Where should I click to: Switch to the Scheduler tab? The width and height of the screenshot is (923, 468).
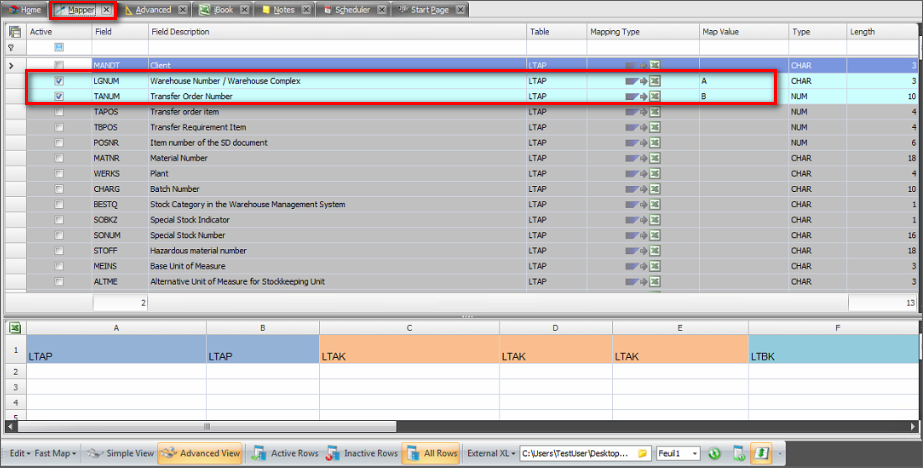[351, 9]
